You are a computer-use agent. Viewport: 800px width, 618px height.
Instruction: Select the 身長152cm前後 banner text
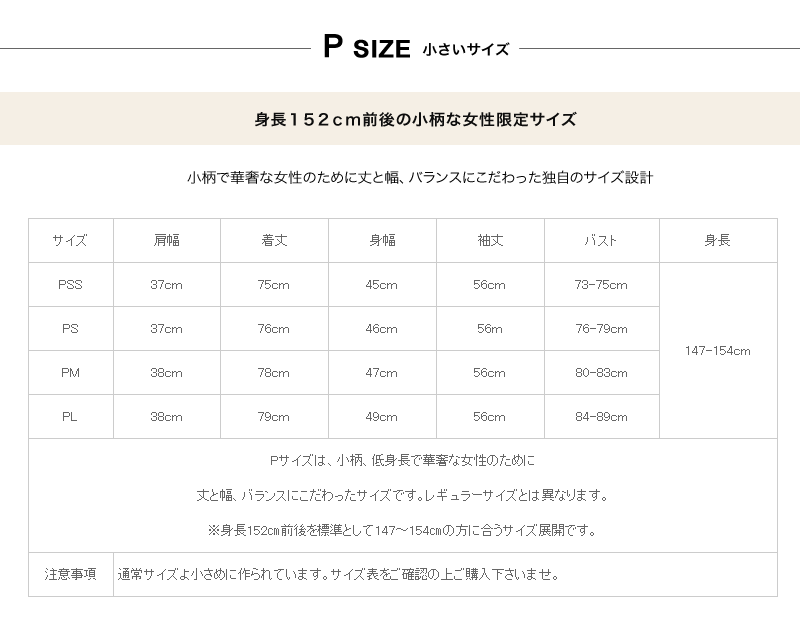coord(415,119)
